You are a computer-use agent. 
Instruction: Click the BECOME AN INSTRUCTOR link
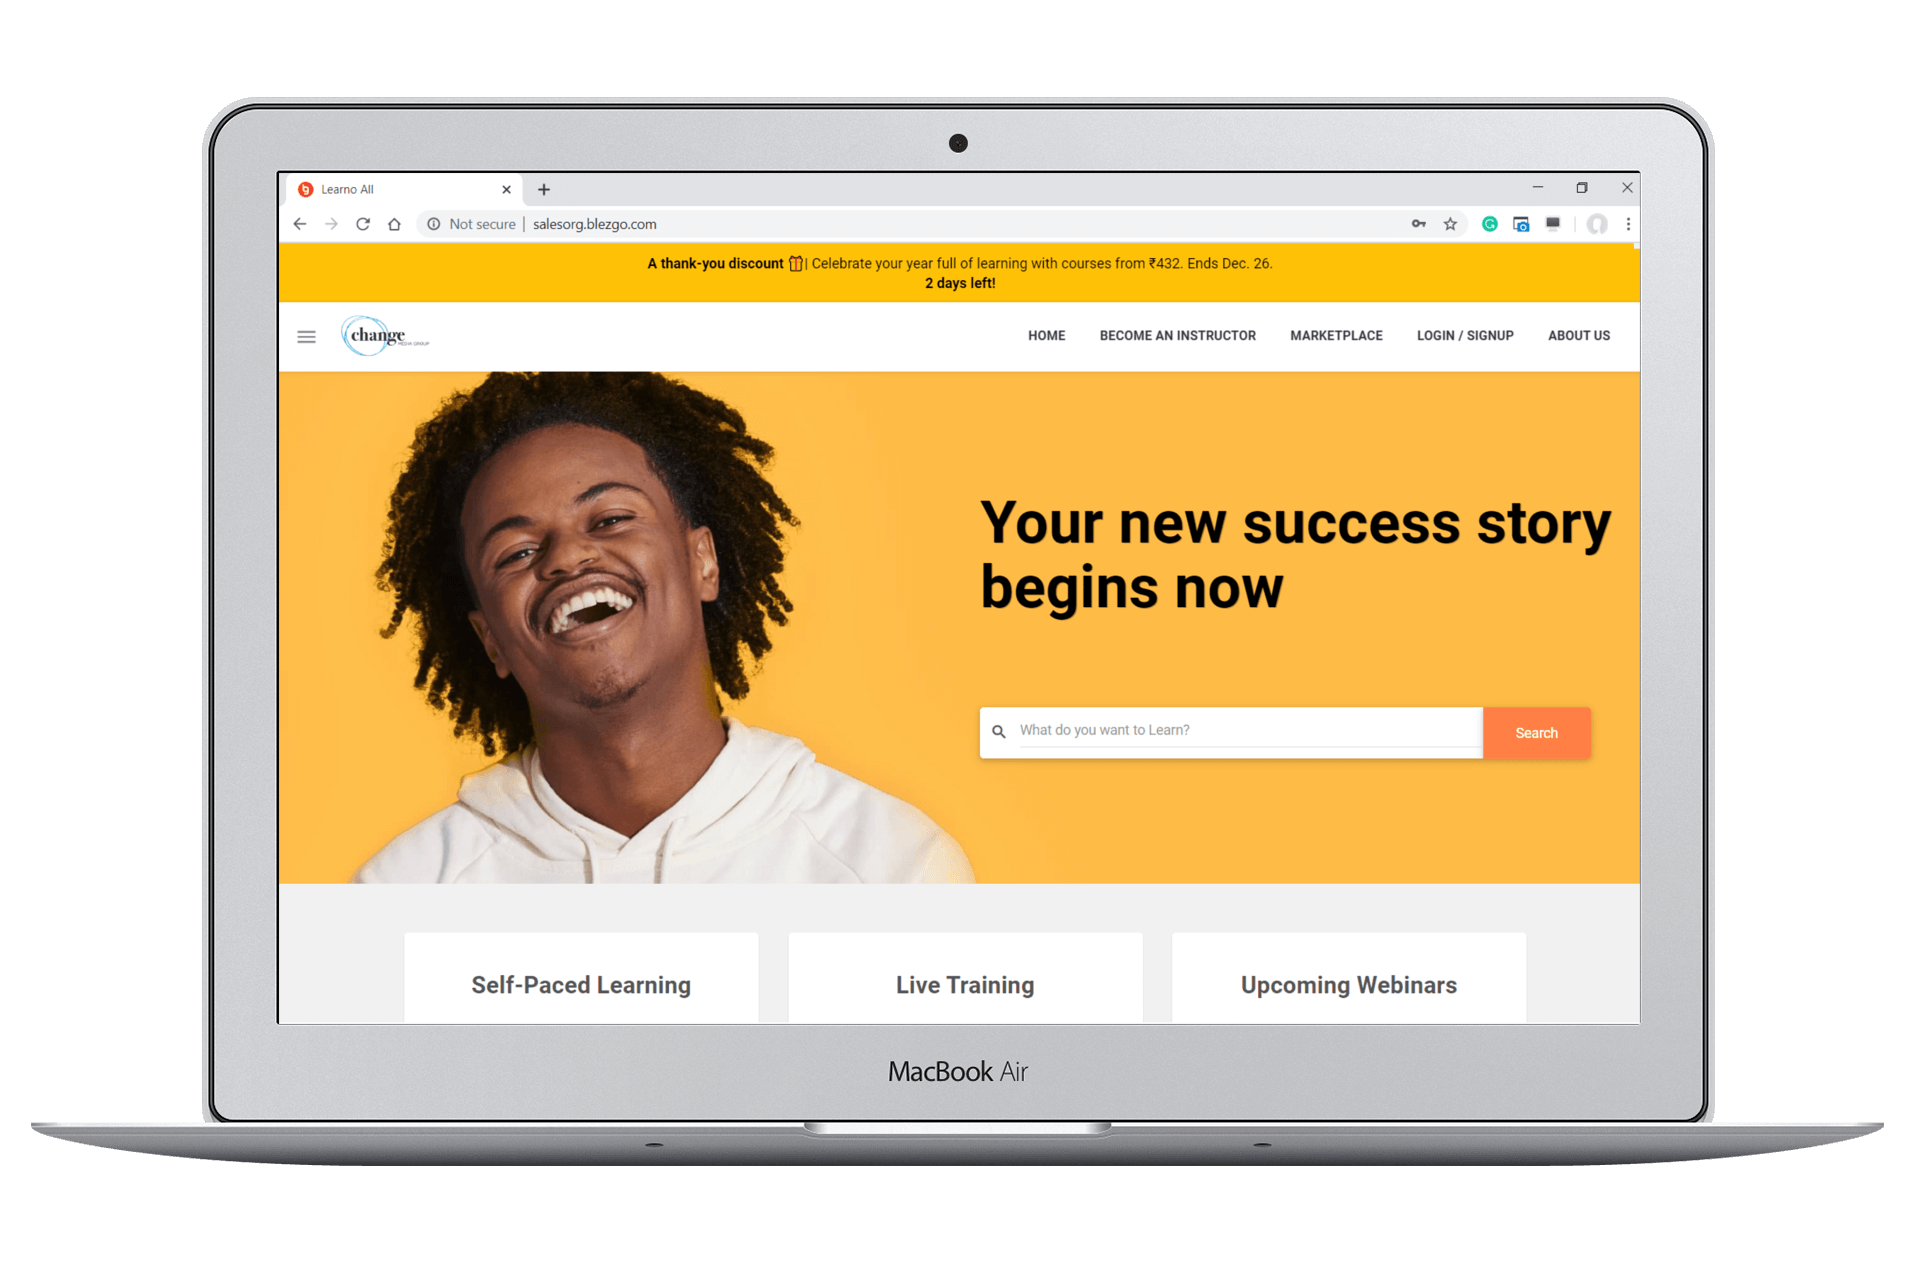(1177, 336)
